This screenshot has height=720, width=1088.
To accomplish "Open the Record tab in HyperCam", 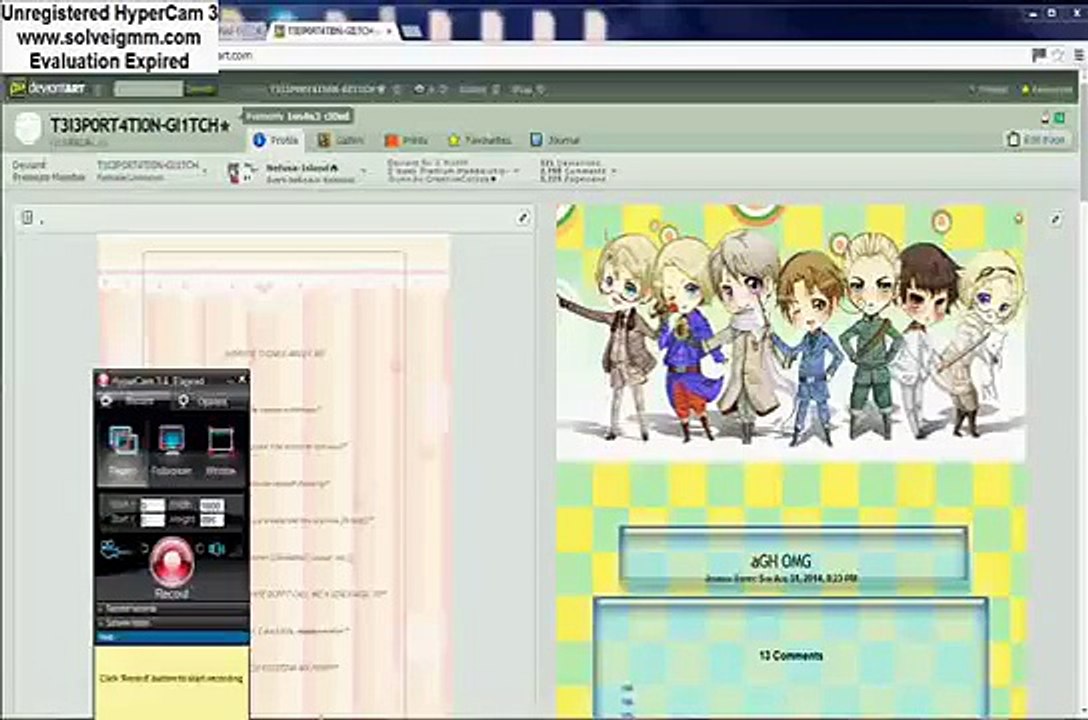I will tap(133, 400).
